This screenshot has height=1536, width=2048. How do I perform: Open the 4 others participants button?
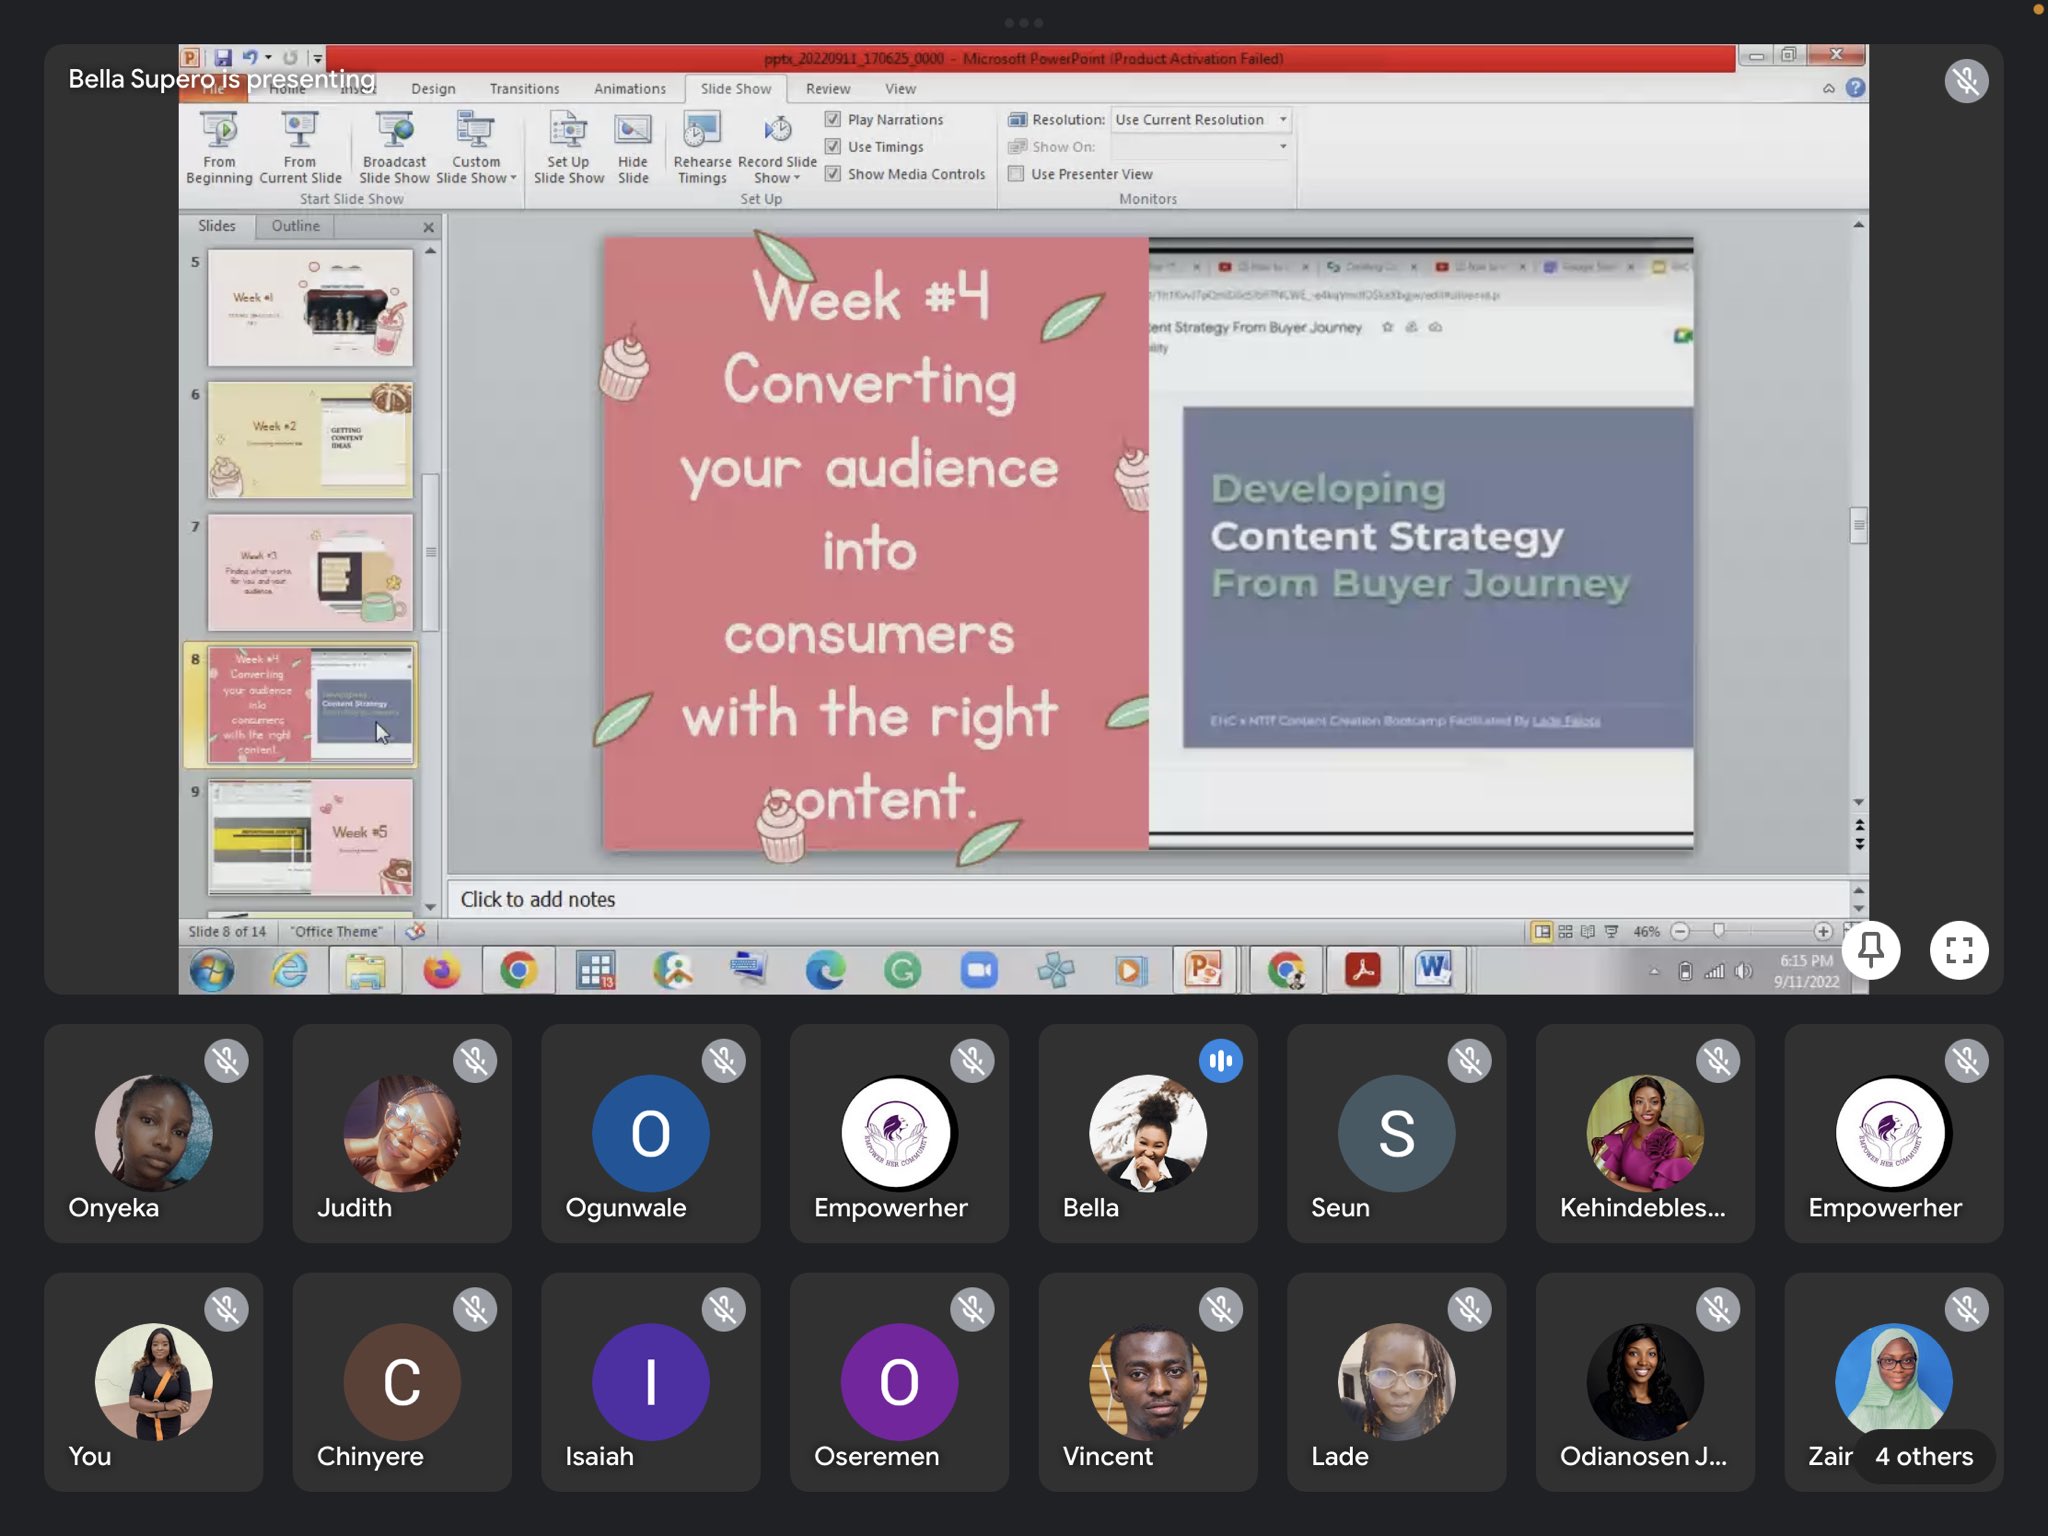[x=1924, y=1456]
